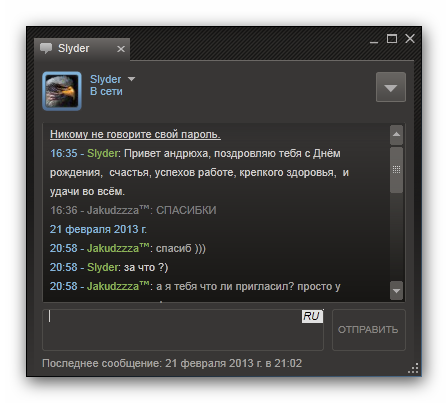Click the Slyder profile name link
This screenshot has height=403, width=448.
coord(105,79)
